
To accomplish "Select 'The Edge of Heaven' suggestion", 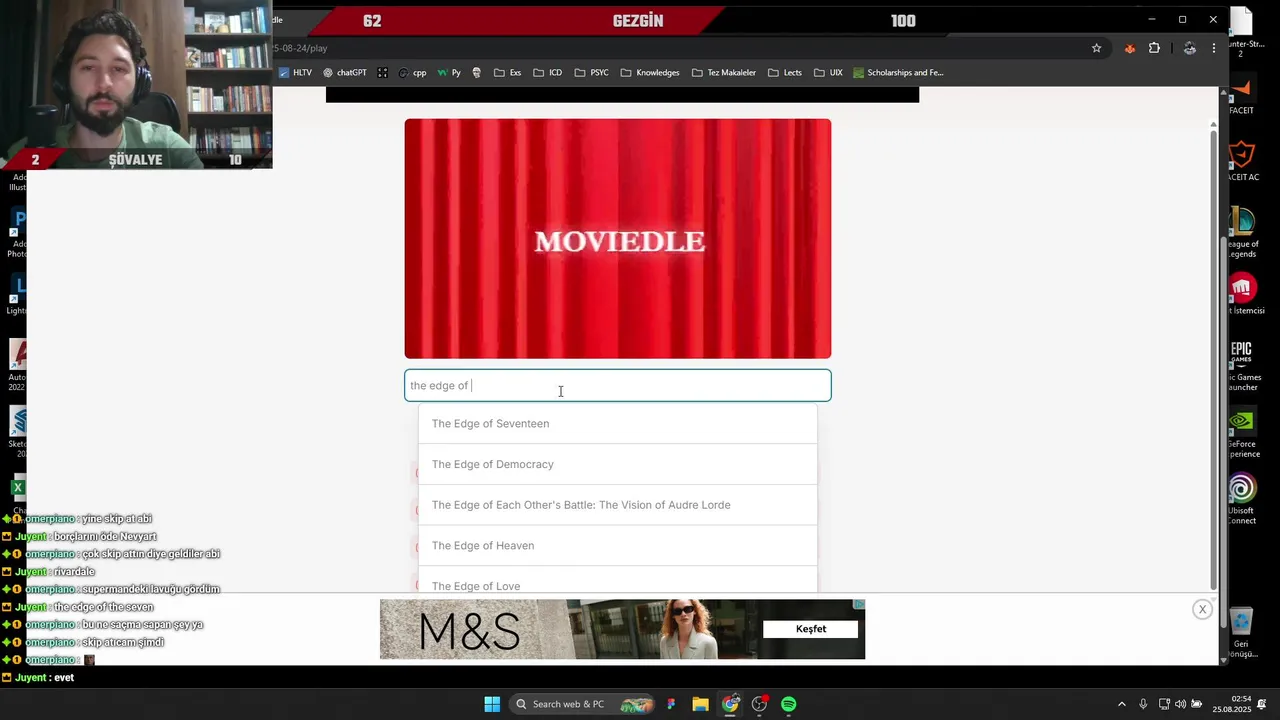I will pos(617,545).
